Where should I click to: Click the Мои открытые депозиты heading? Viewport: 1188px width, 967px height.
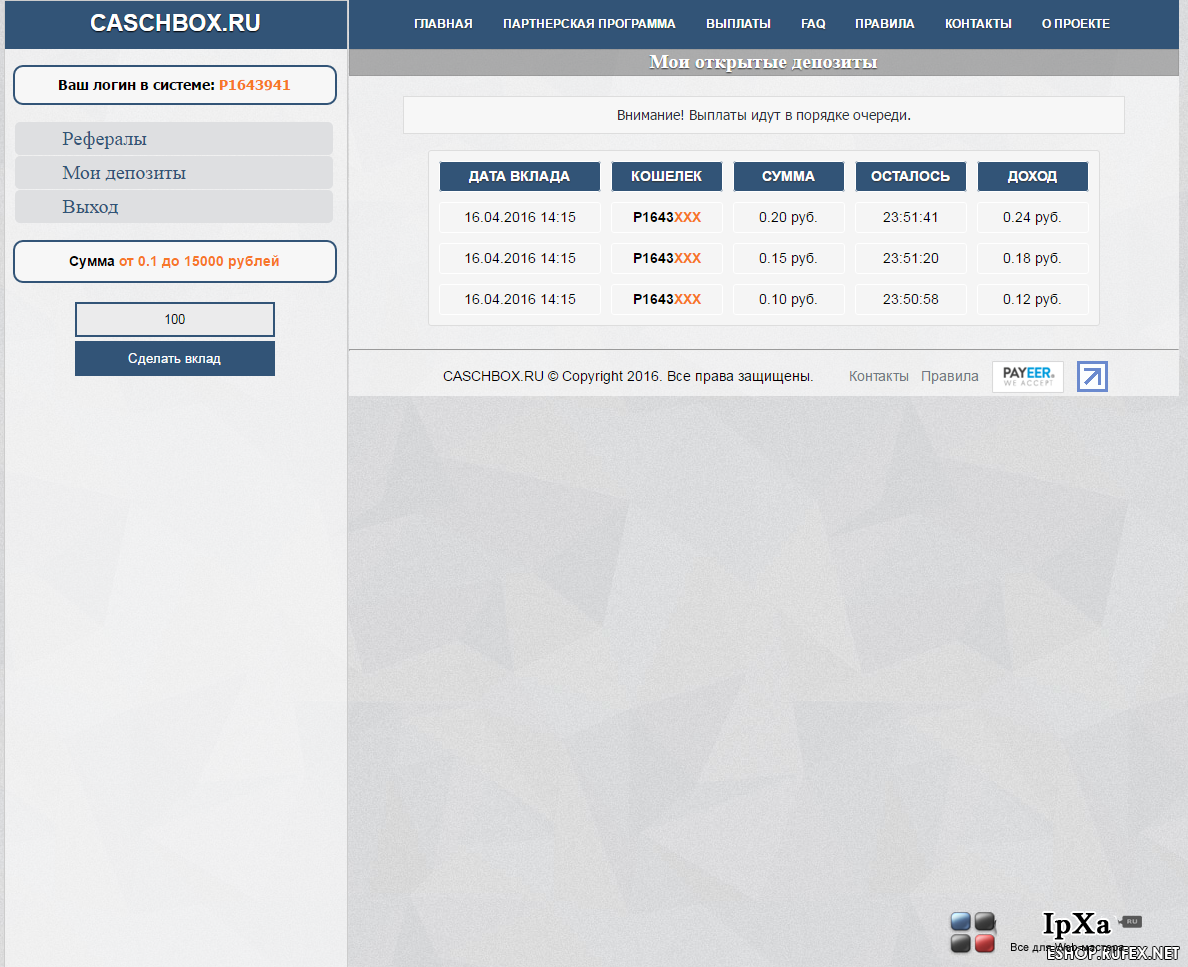click(x=764, y=62)
